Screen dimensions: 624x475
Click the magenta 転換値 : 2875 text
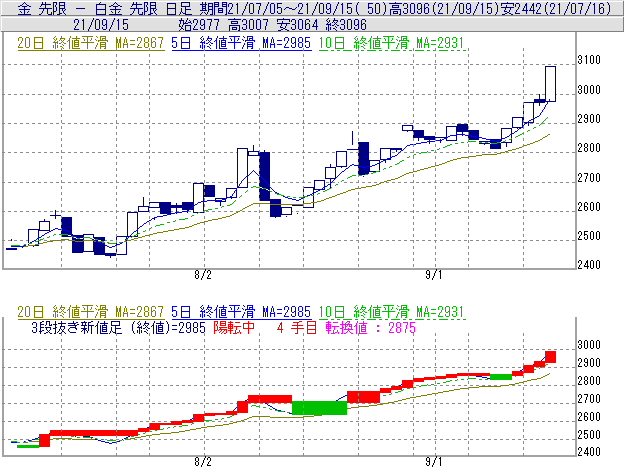[370, 328]
